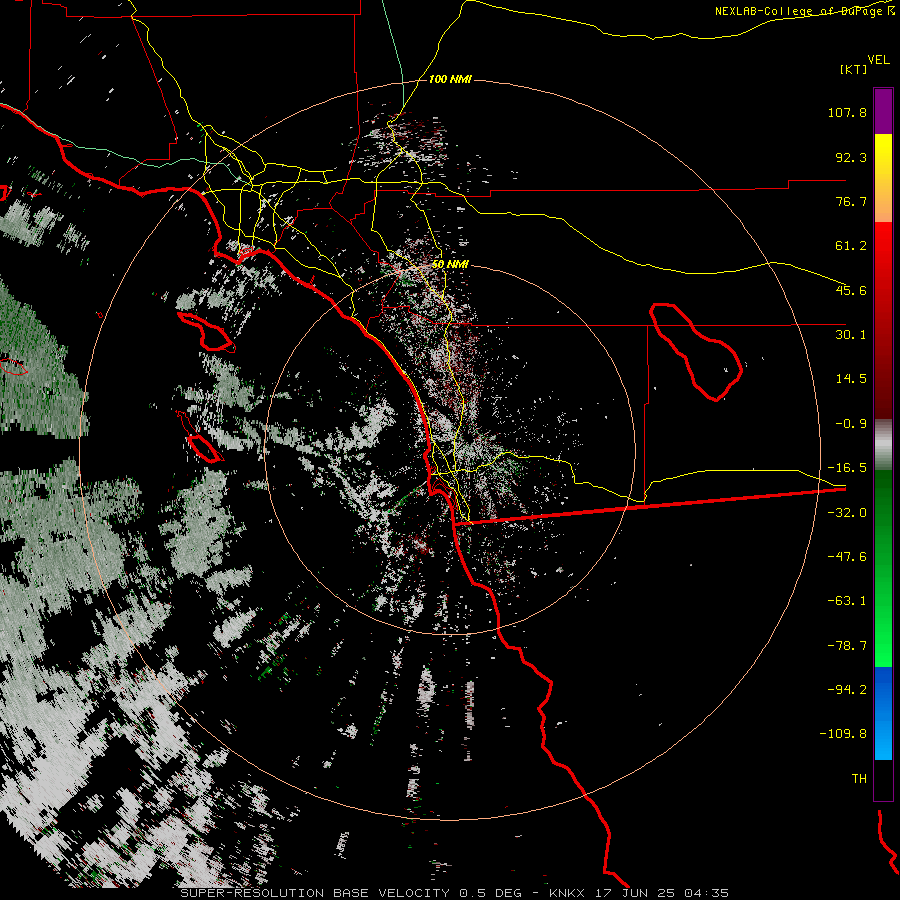Click the blue segment of the color bar

click(x=883, y=713)
